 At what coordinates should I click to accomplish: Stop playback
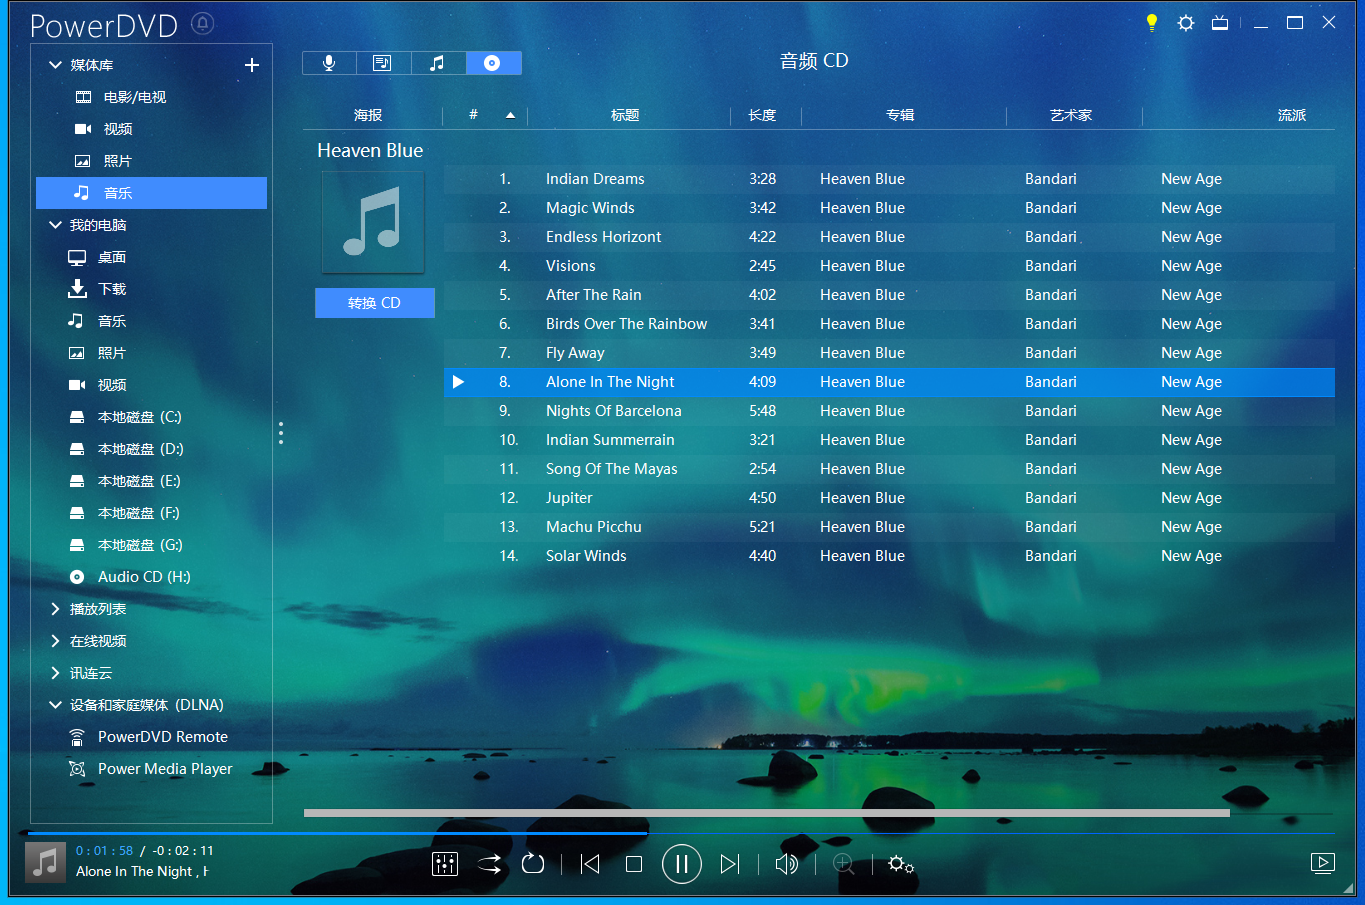coord(634,864)
